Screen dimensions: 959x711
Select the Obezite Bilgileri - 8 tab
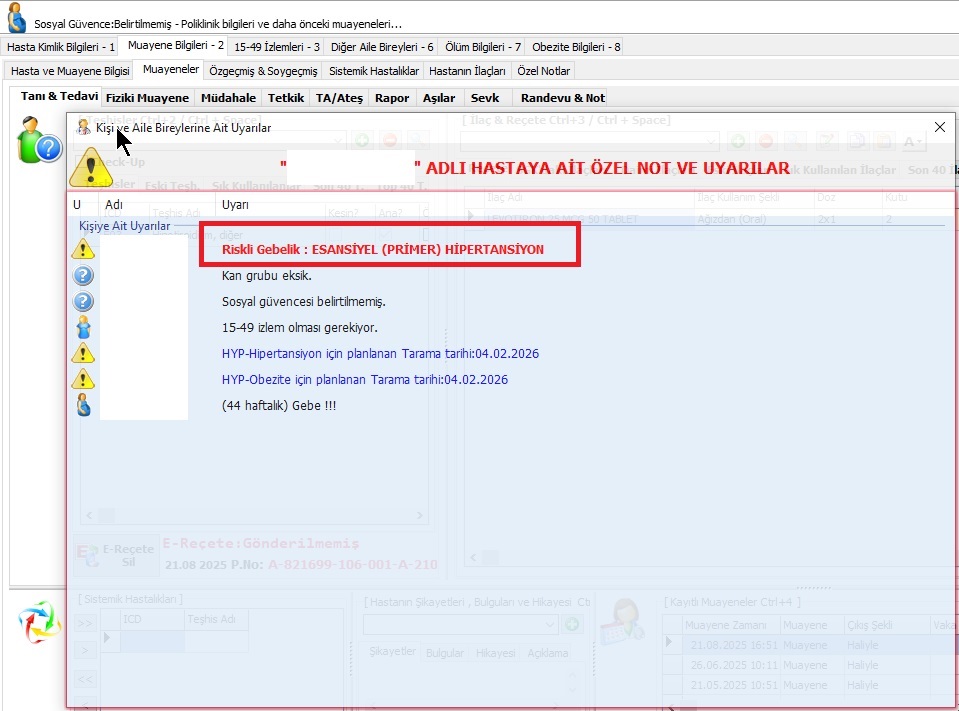coord(576,46)
